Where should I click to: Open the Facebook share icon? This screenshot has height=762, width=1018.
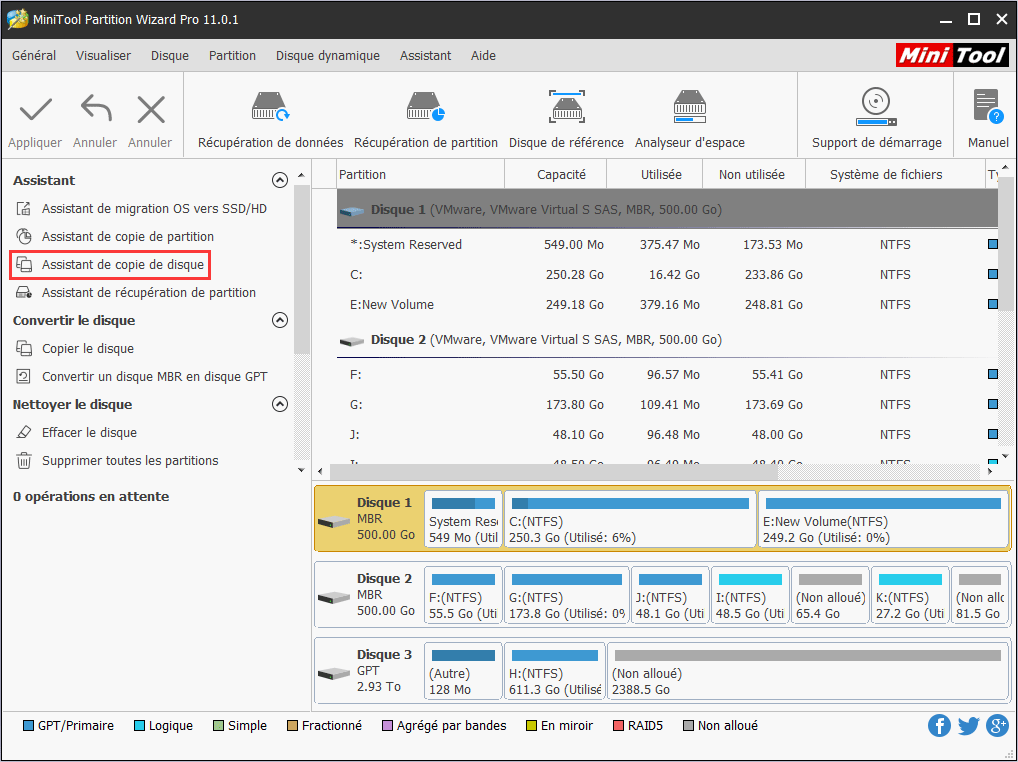point(939,726)
